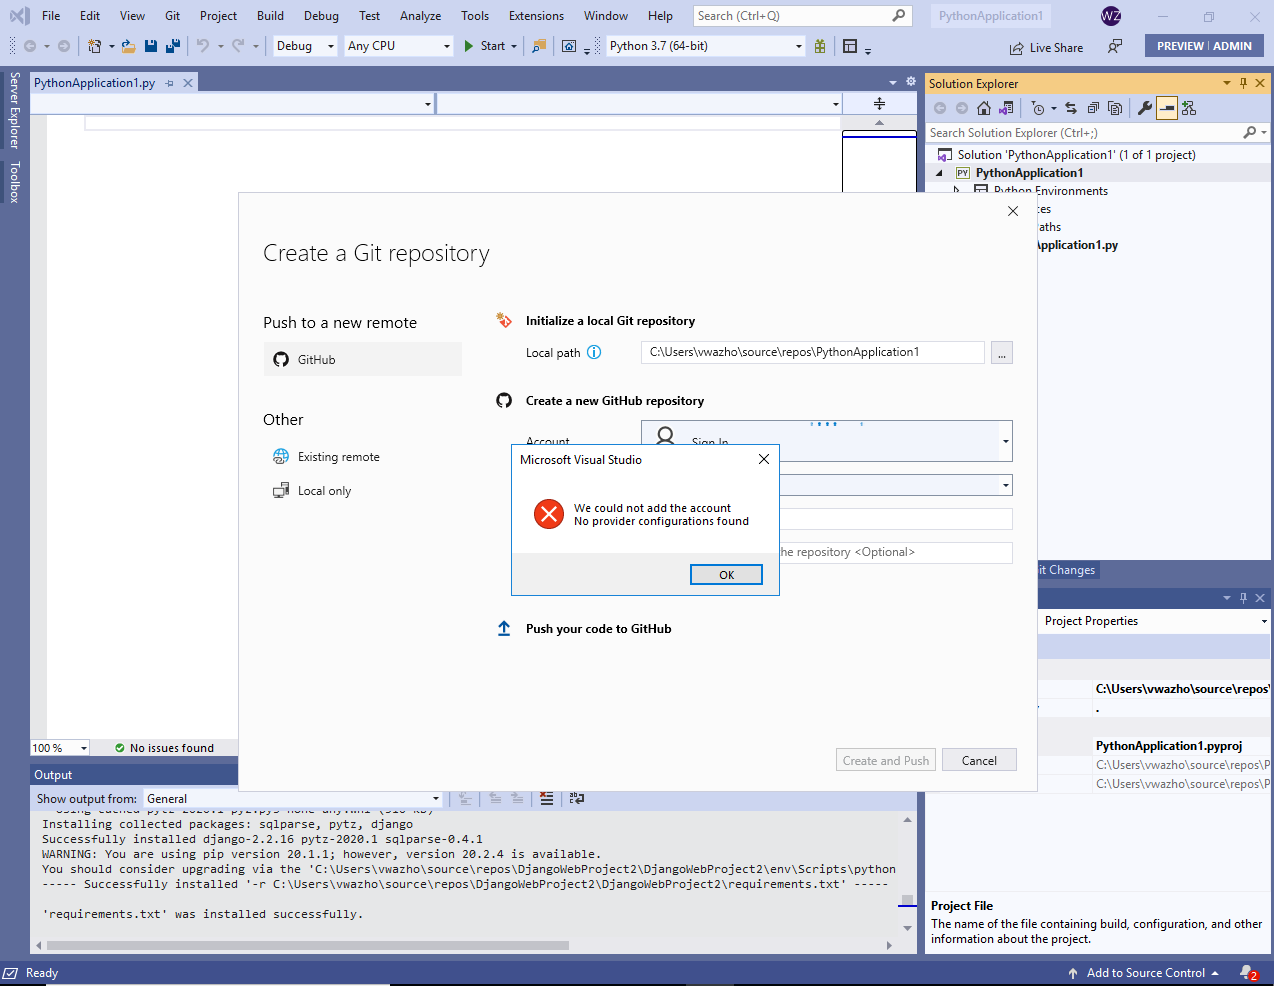Click the Local path text field
The height and width of the screenshot is (986, 1274).
pos(812,352)
